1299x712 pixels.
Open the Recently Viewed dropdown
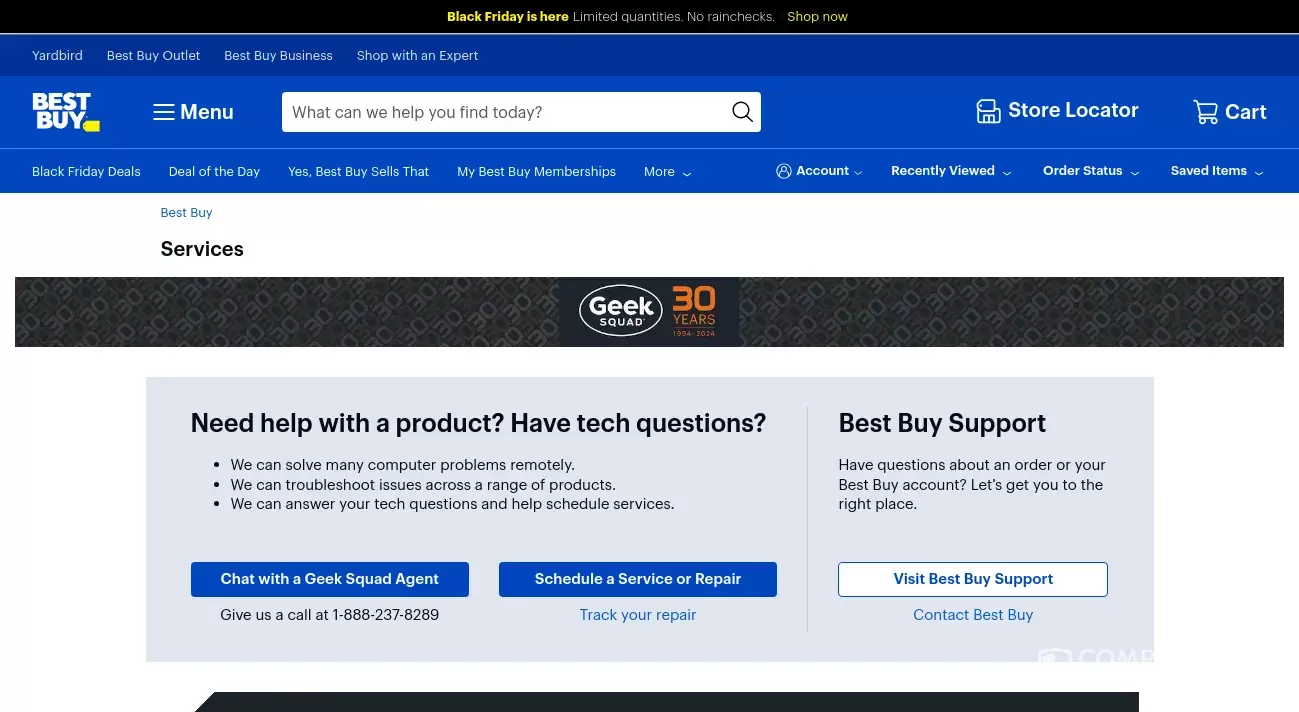(951, 171)
